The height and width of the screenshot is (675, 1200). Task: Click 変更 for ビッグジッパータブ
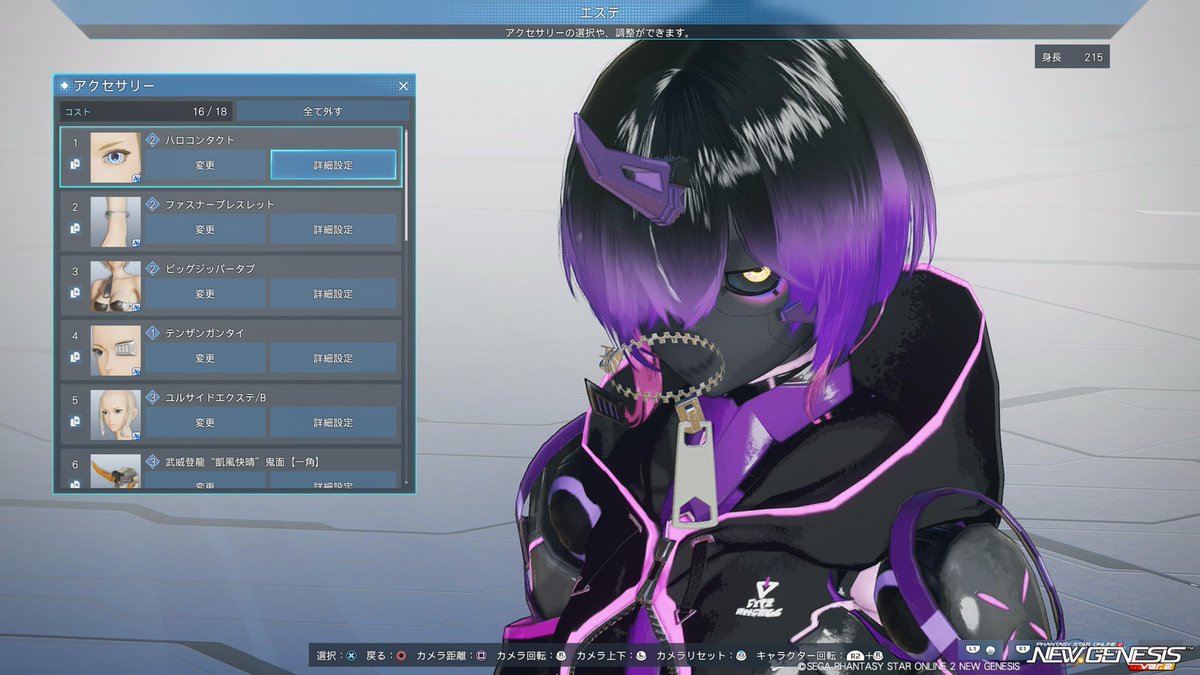(205, 294)
